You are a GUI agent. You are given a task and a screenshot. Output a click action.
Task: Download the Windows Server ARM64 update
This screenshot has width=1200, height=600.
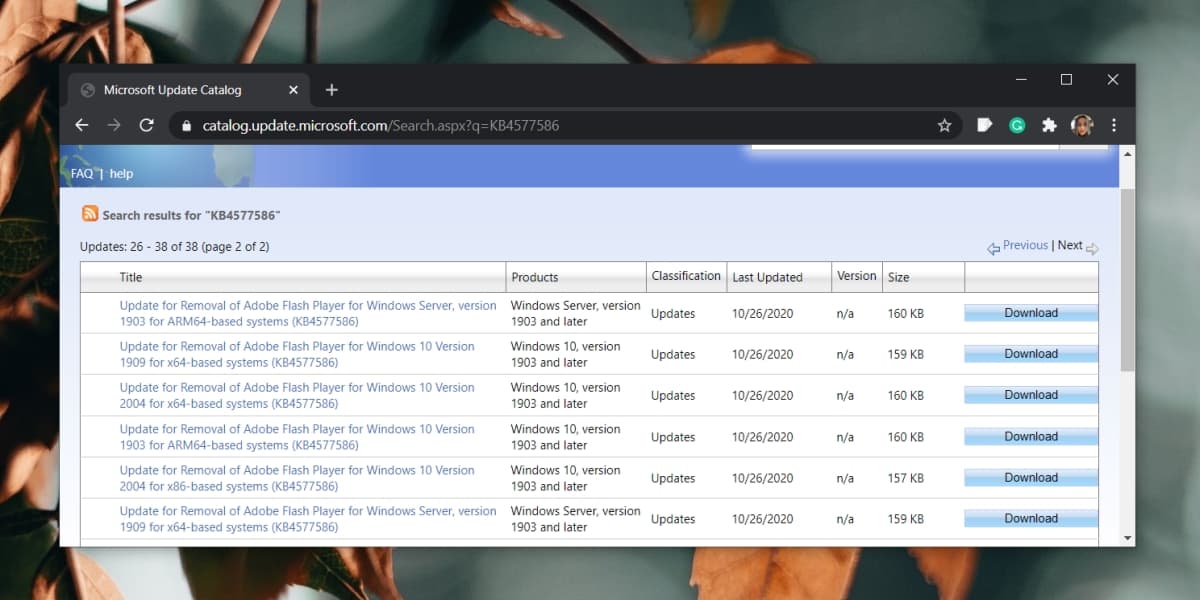(1029, 312)
